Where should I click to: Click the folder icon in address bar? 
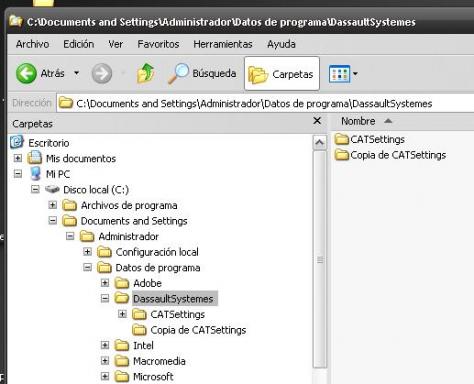66,103
